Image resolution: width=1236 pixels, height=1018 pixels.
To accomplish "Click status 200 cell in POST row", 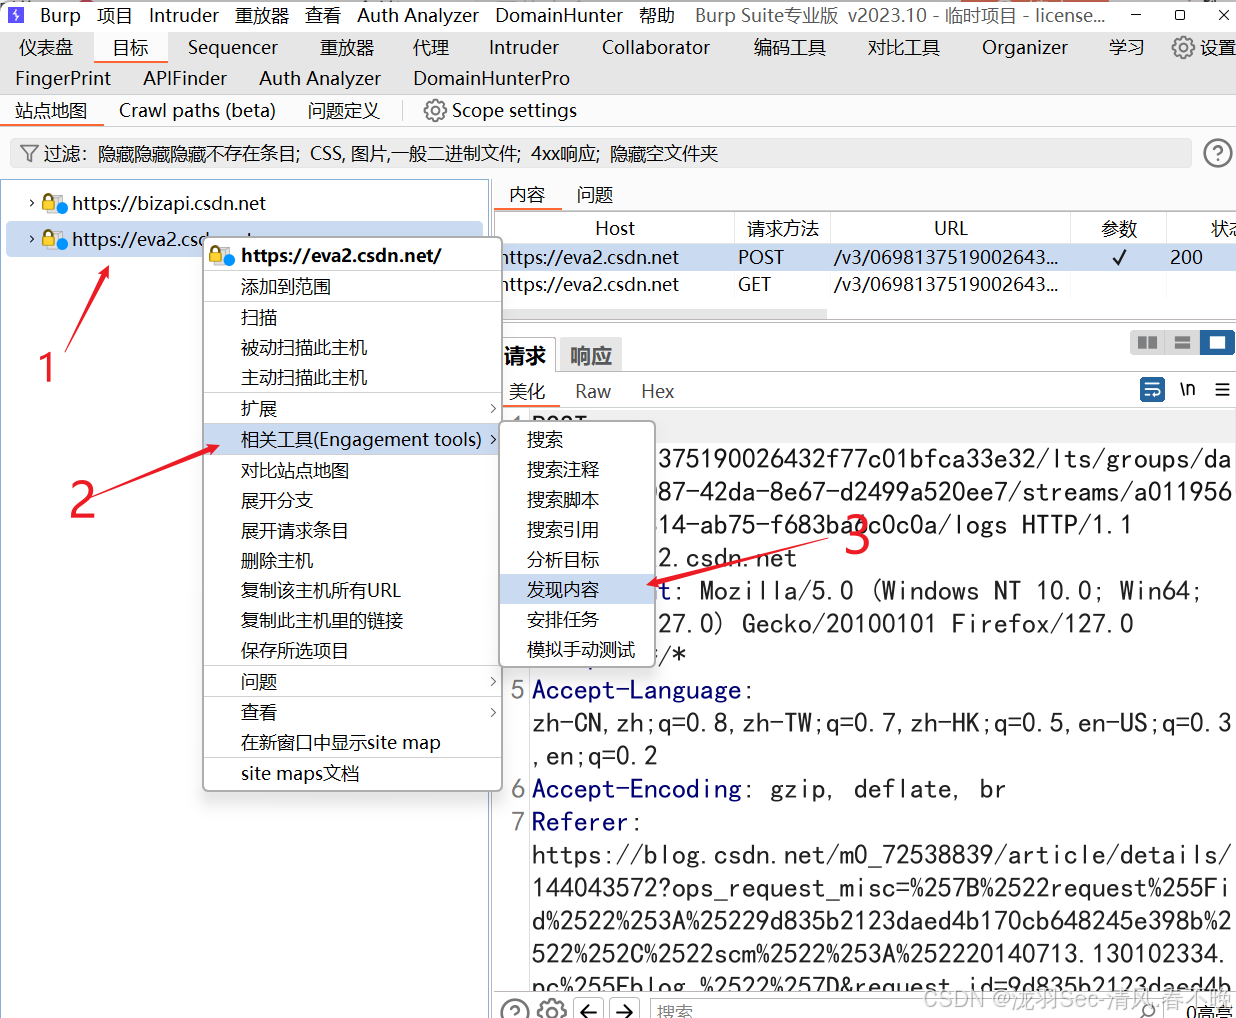I will pyautogui.click(x=1186, y=257).
